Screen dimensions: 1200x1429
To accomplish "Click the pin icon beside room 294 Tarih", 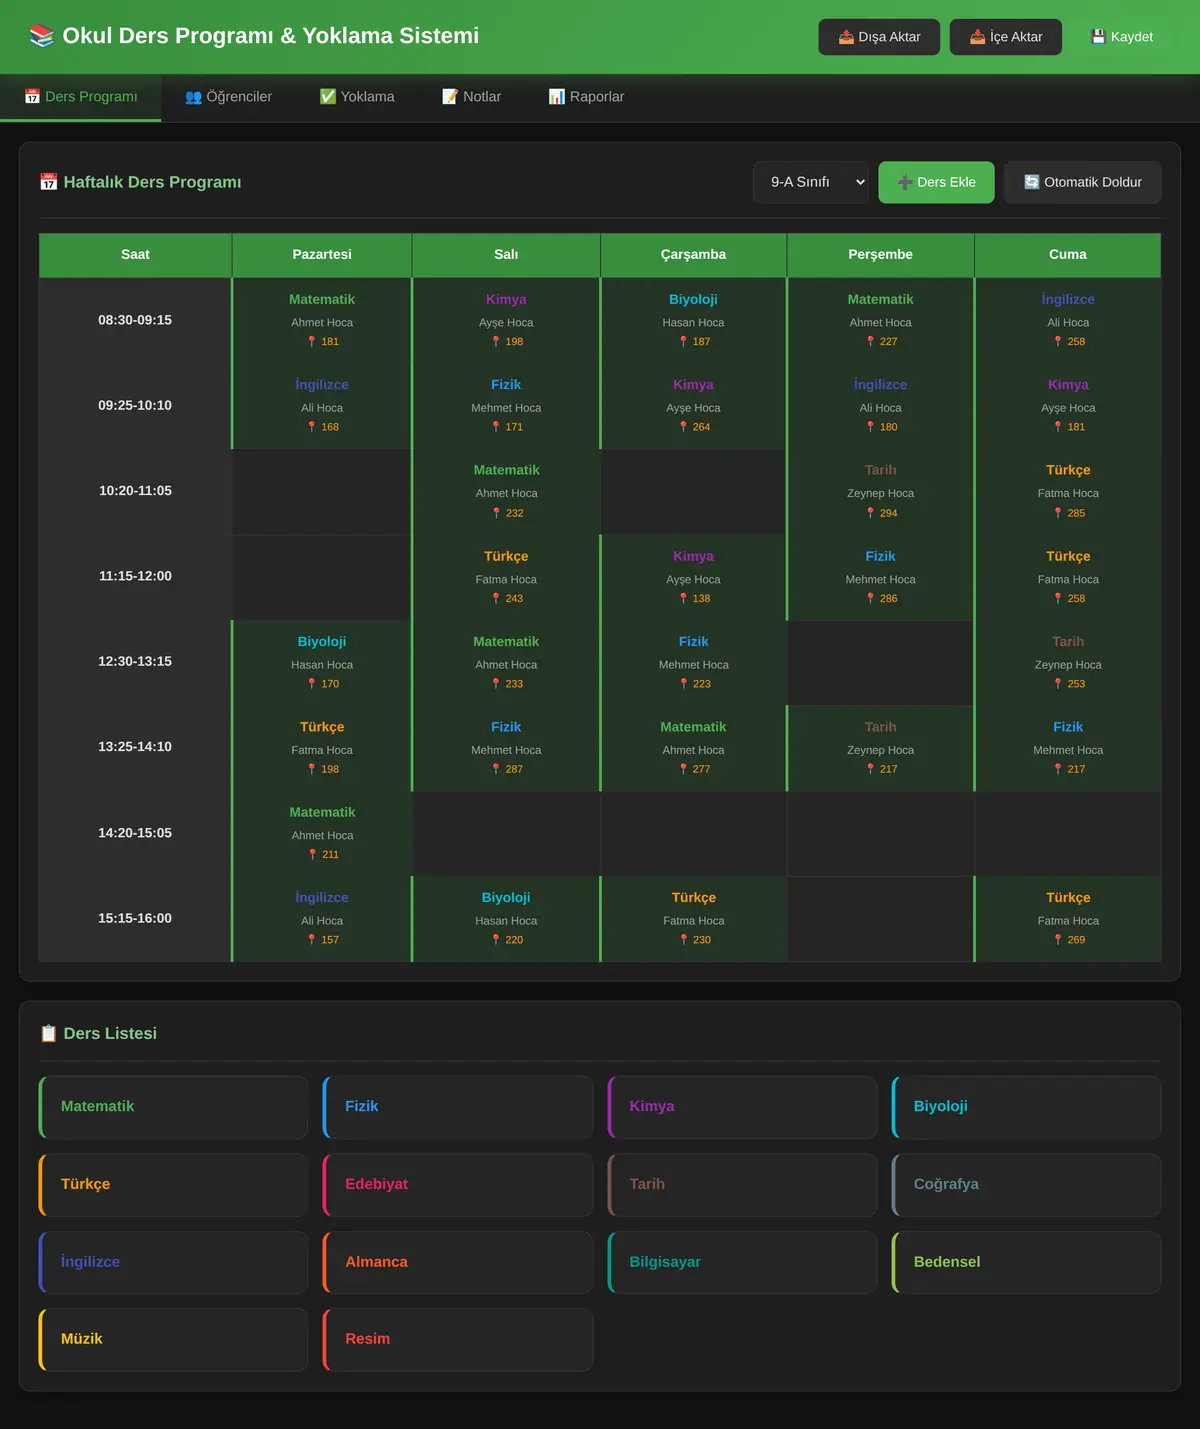I will point(871,513).
